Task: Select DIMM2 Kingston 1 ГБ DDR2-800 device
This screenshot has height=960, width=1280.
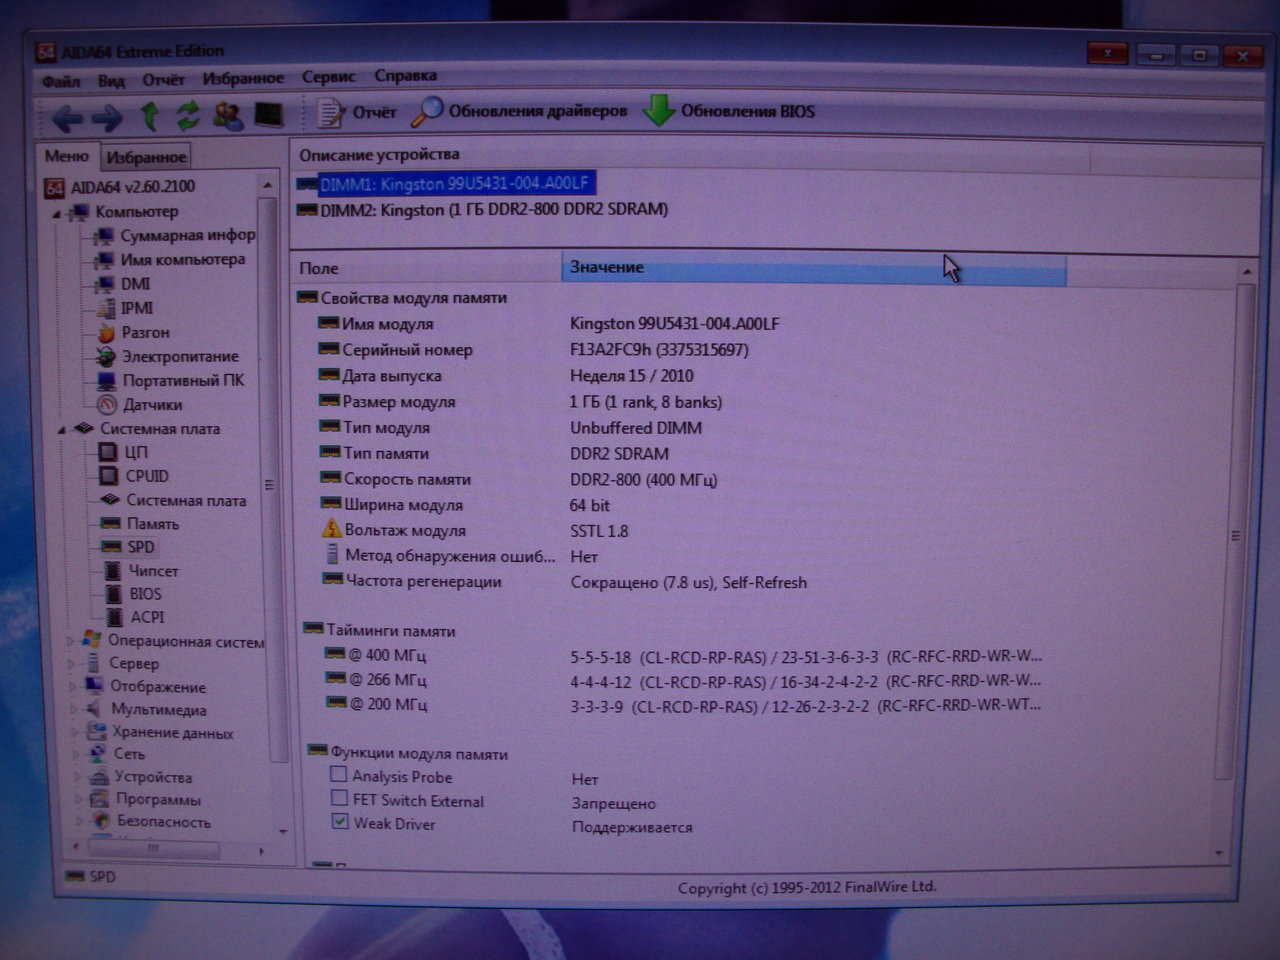Action: click(483, 210)
